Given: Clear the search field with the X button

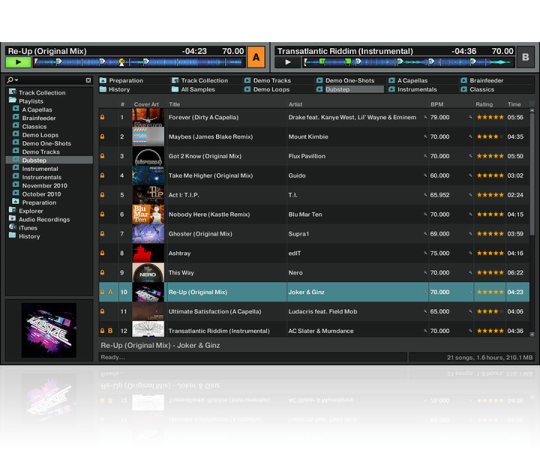Looking at the screenshot, I should (89, 80).
